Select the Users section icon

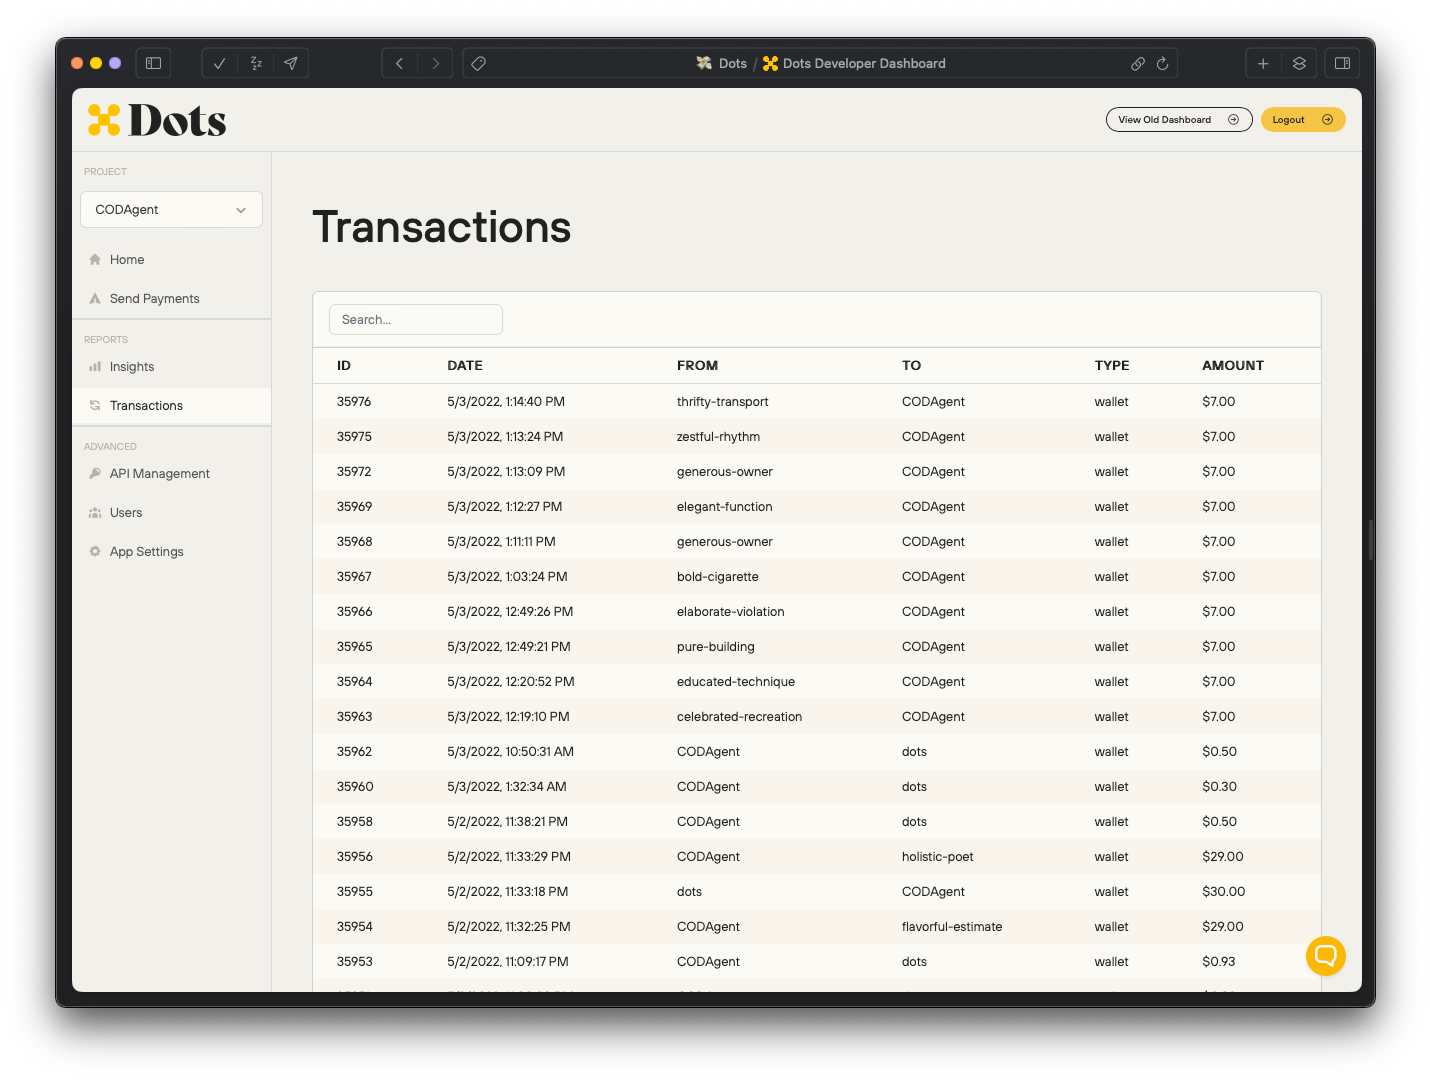pyautogui.click(x=94, y=512)
